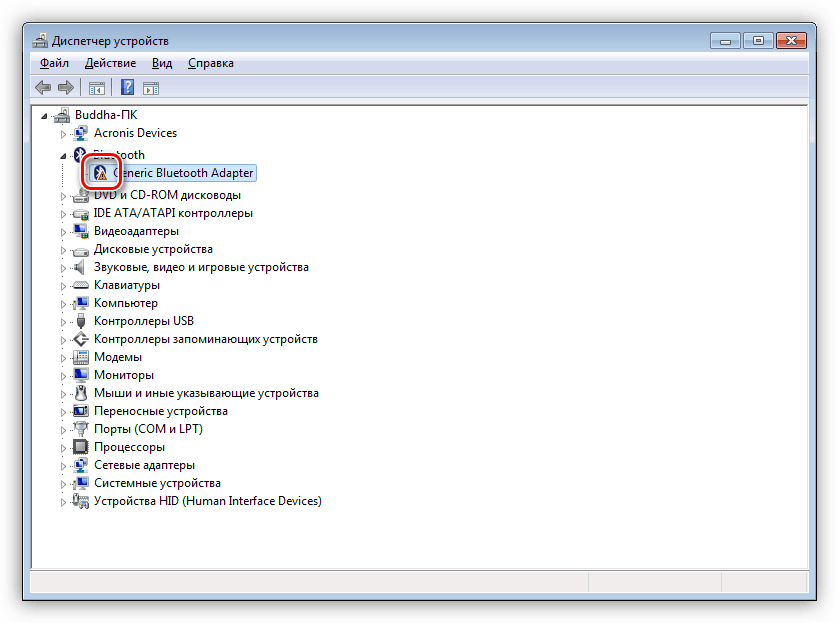Close the Диспетчер устройств window
Image resolution: width=839 pixels, height=623 pixels.
point(791,41)
